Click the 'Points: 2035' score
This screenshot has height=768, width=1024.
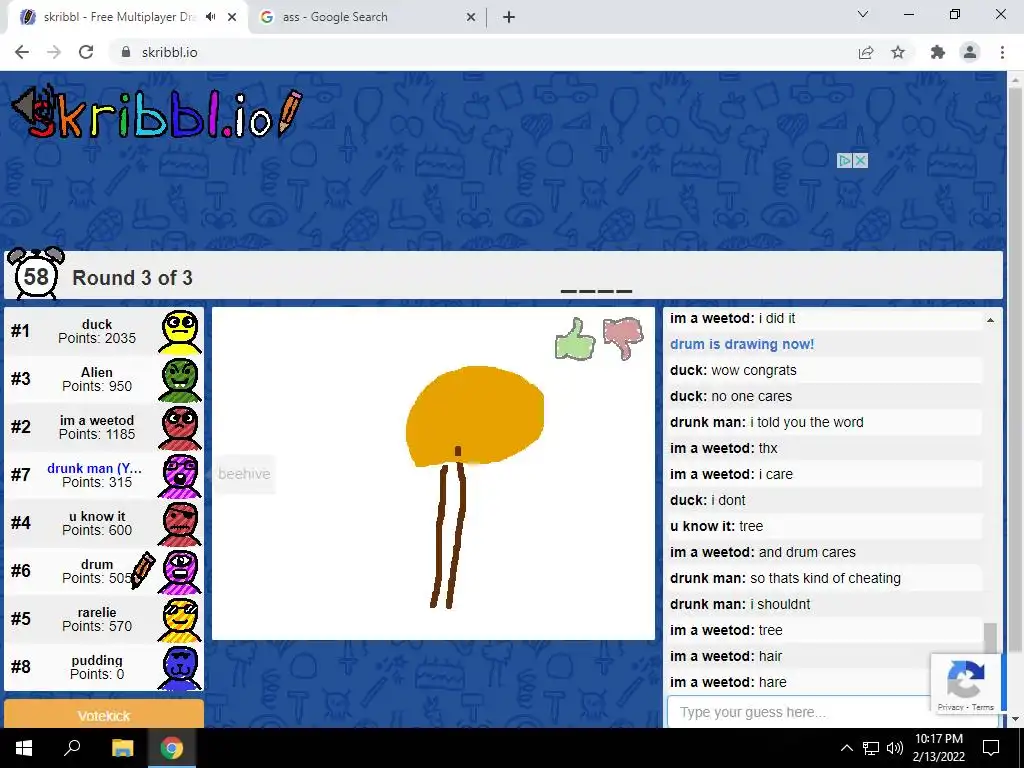tap(97, 338)
